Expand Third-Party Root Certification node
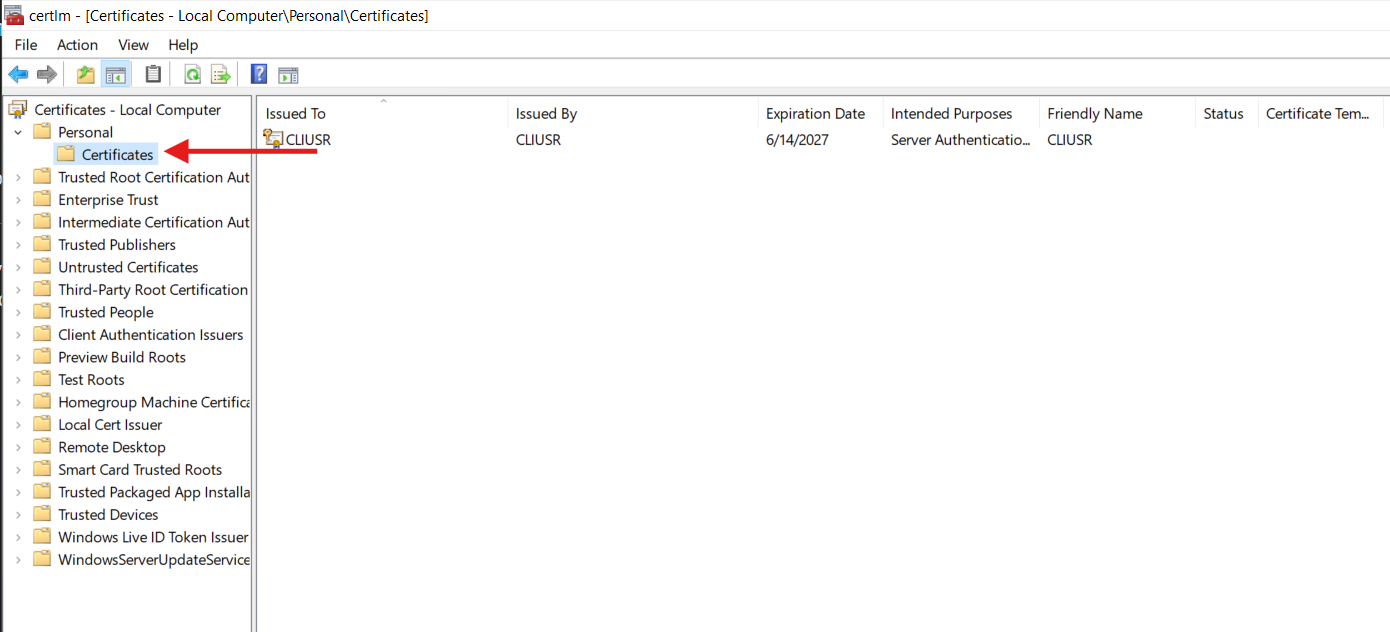The image size is (1390, 632). click(x=18, y=290)
